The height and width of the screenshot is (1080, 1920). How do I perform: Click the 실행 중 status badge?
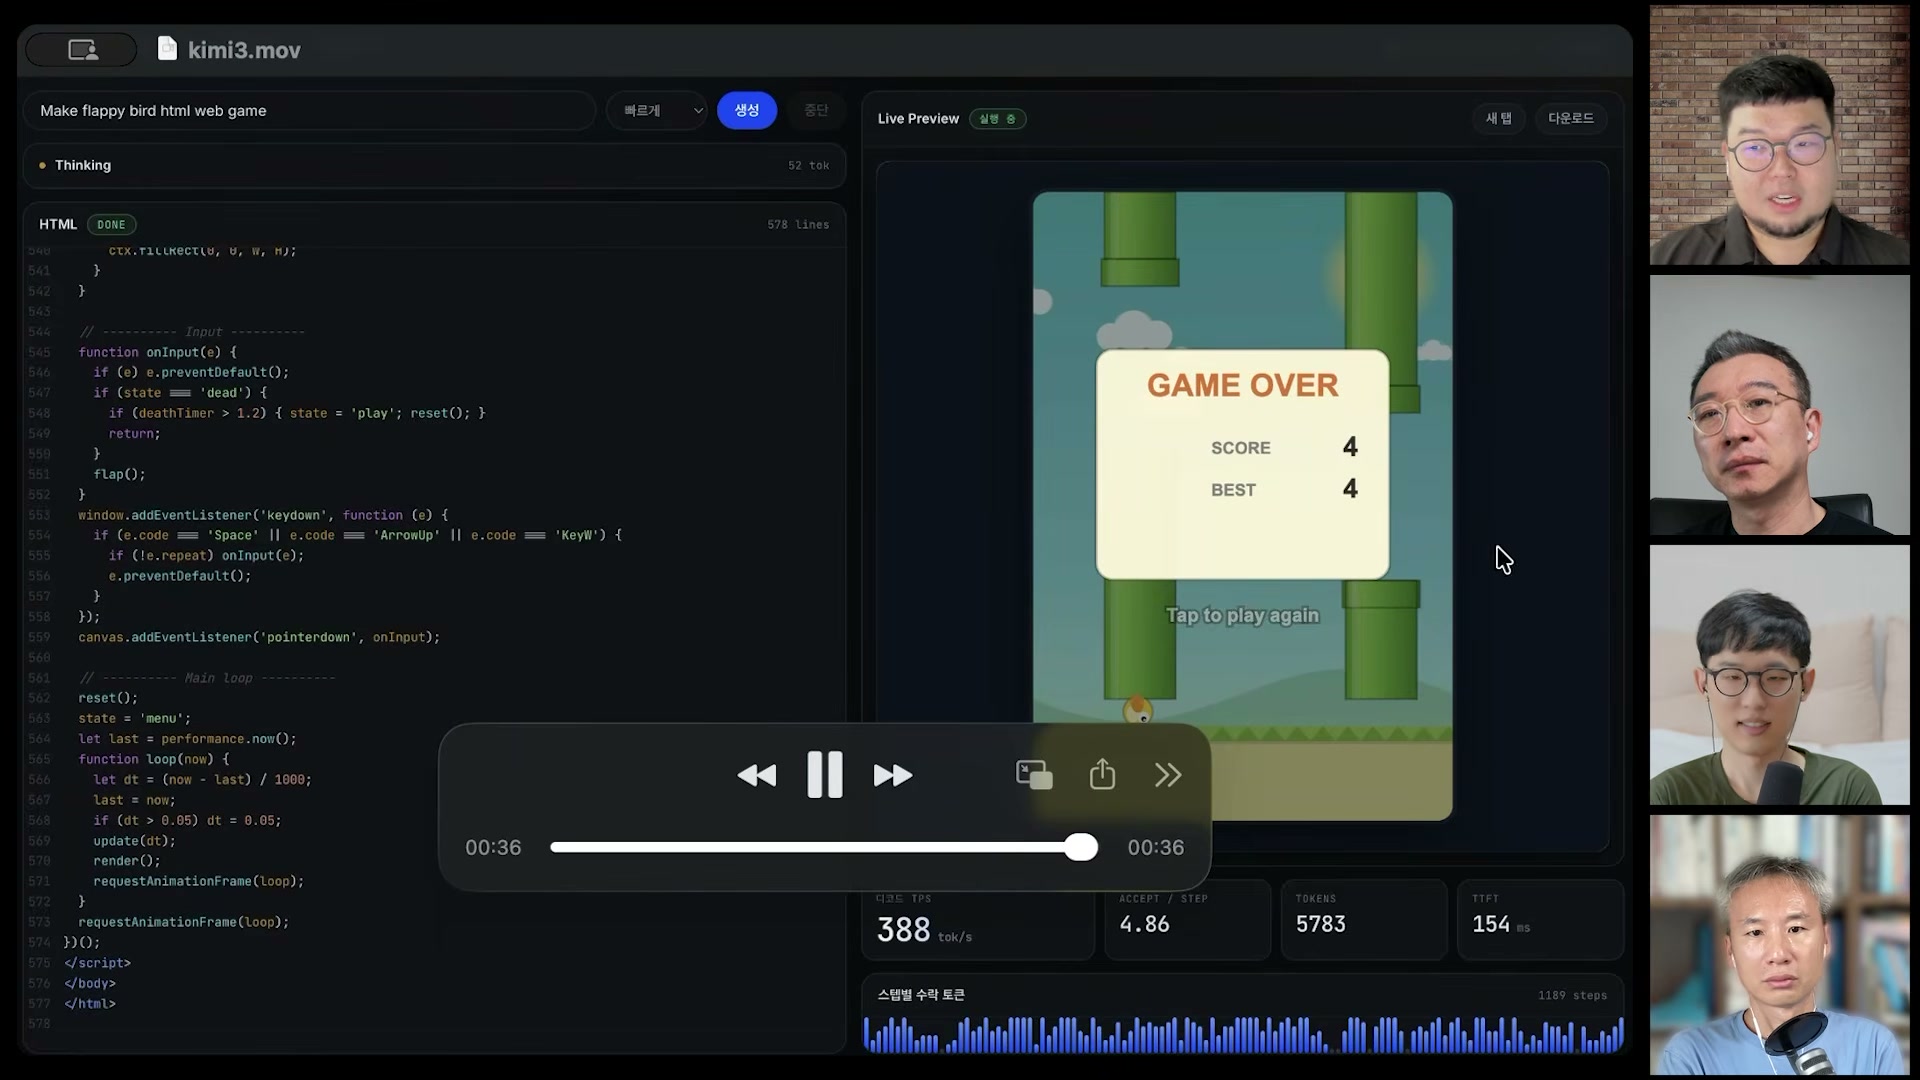pos(997,119)
